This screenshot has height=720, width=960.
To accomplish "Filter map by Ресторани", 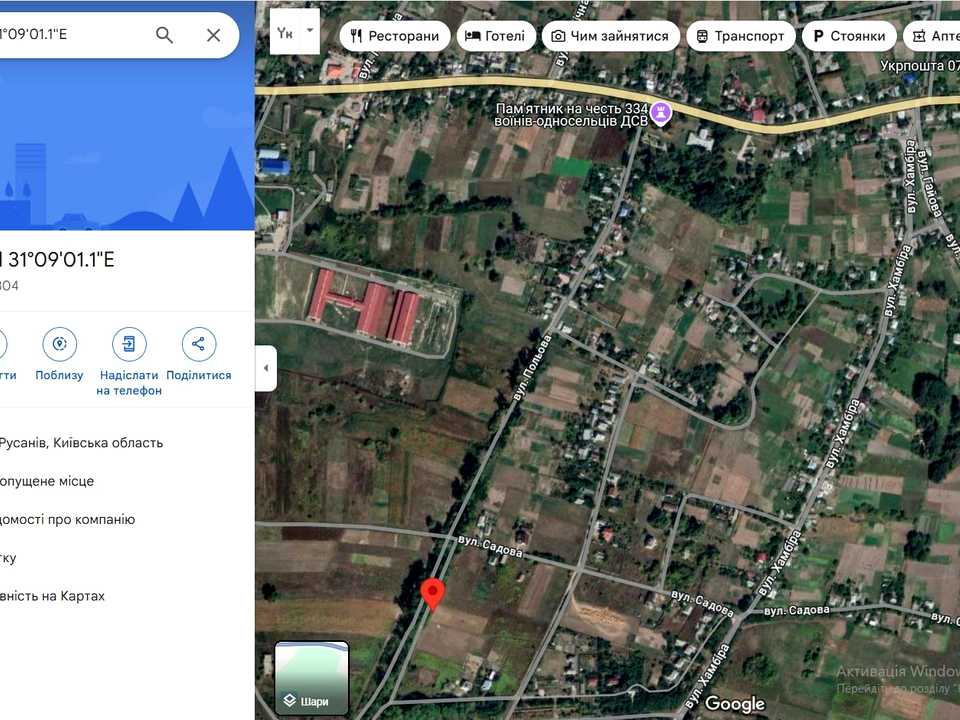I will [x=395, y=36].
